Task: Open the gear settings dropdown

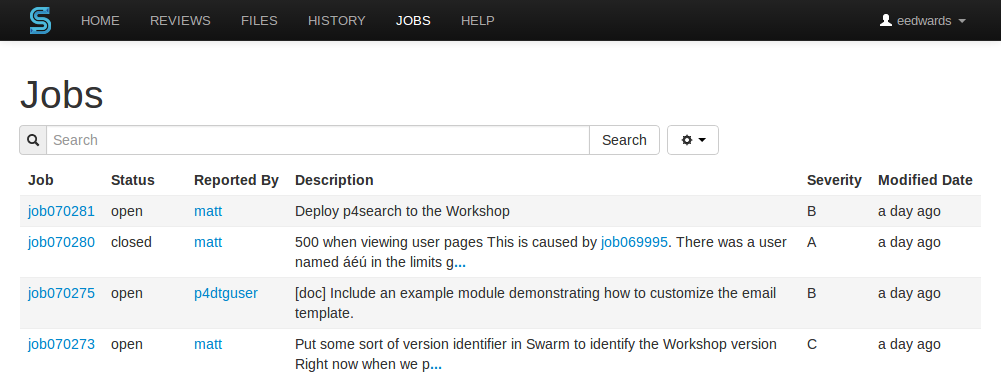Action: tap(693, 140)
